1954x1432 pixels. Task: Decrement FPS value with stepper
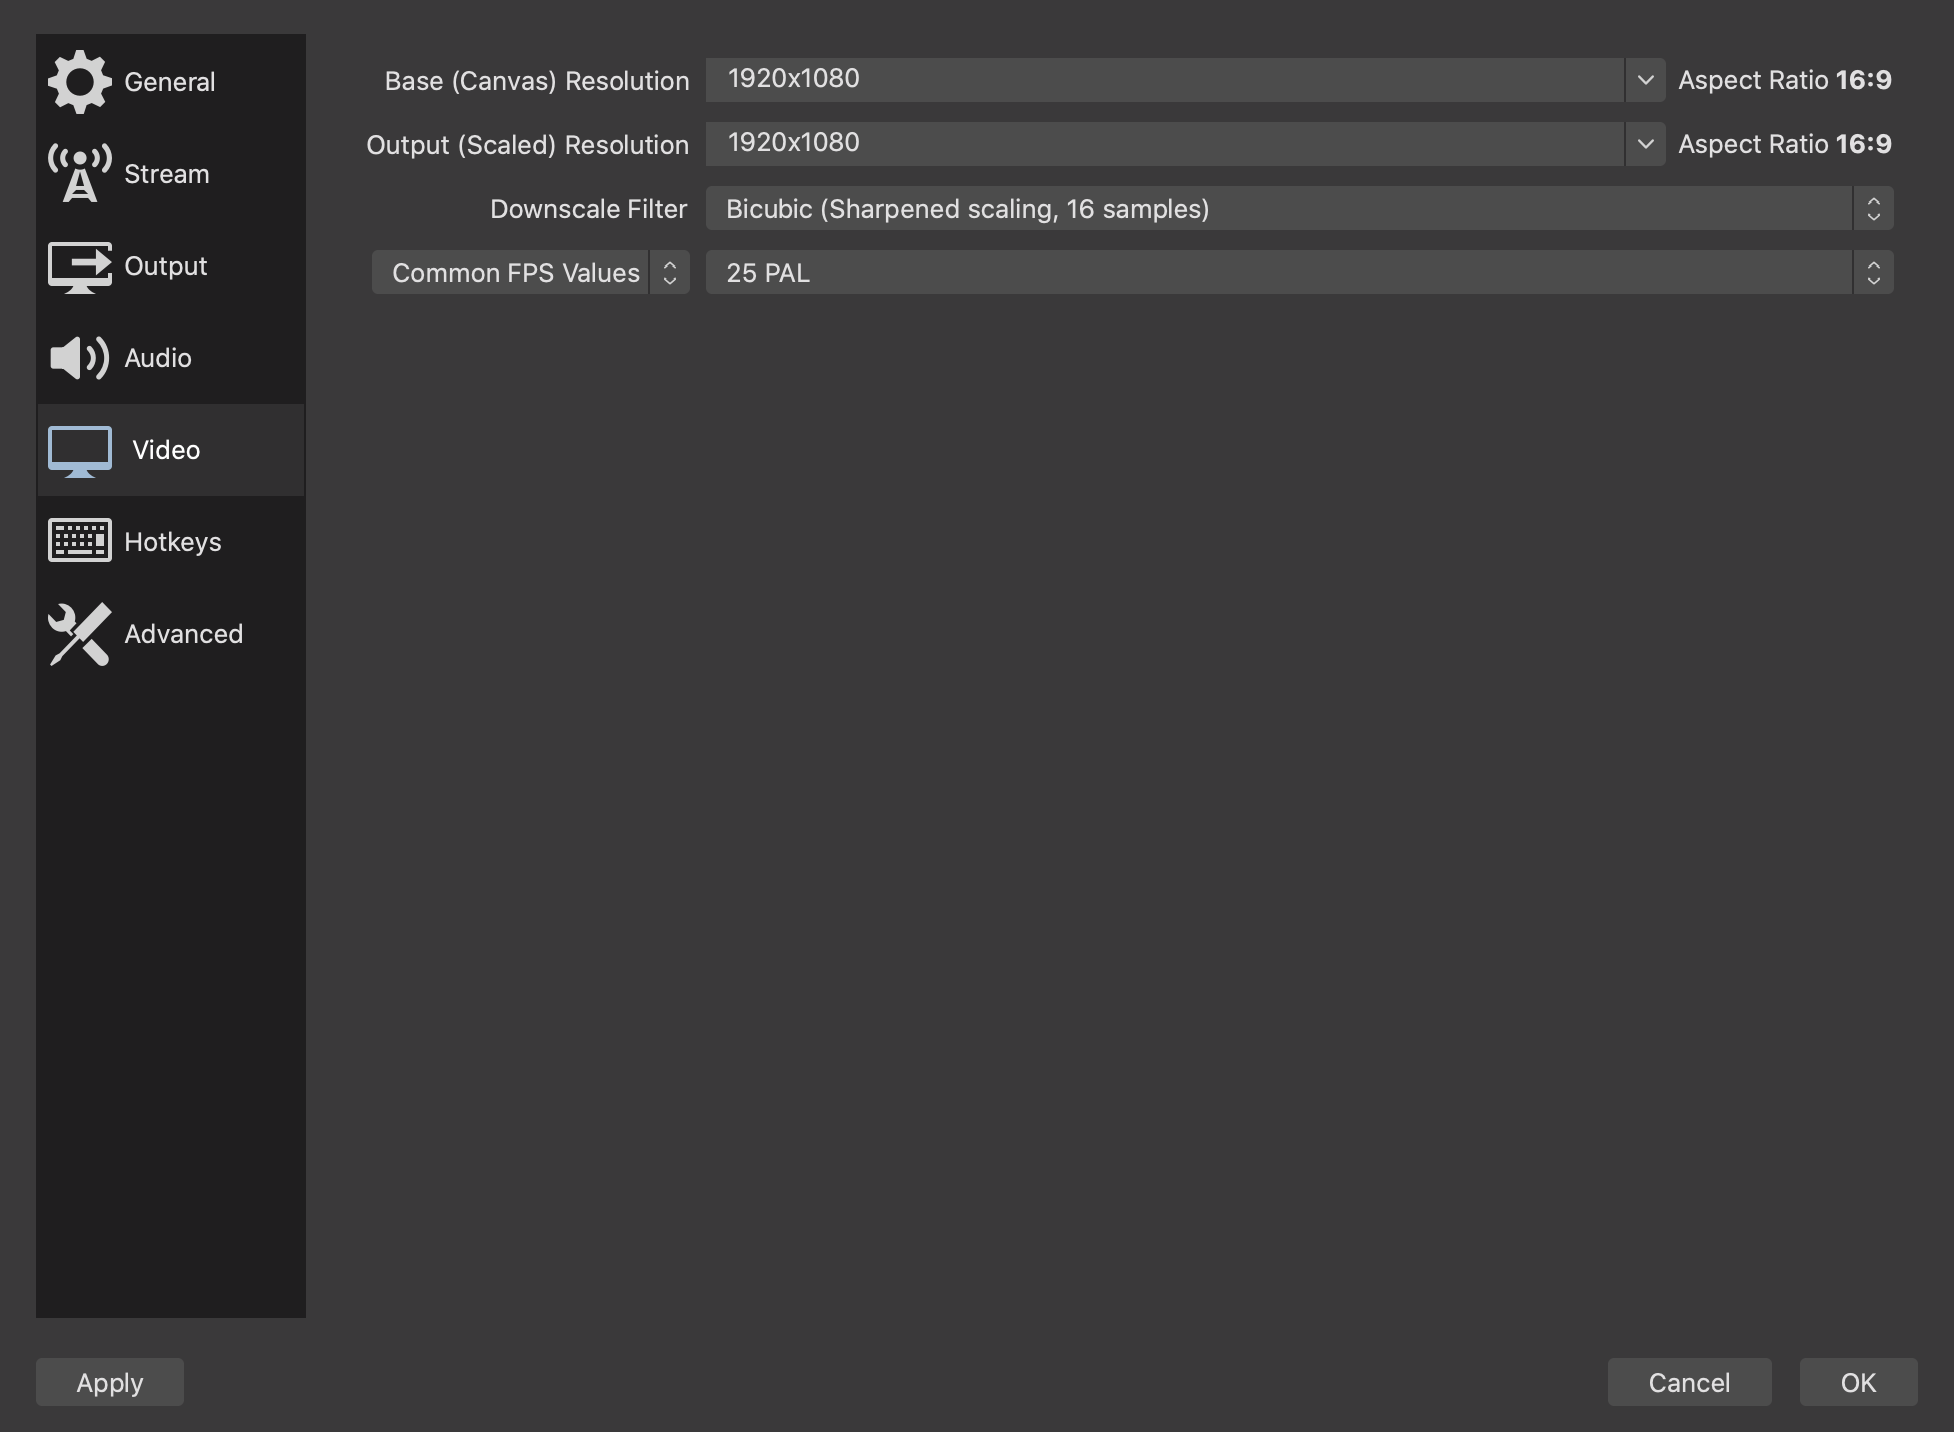(1874, 281)
